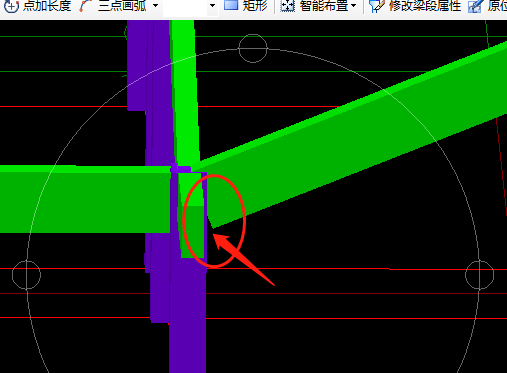Image resolution: width=507 pixels, height=373 pixels.
Task: Expand the 三点画弧 dropdown arrow
Action: pos(155,6)
